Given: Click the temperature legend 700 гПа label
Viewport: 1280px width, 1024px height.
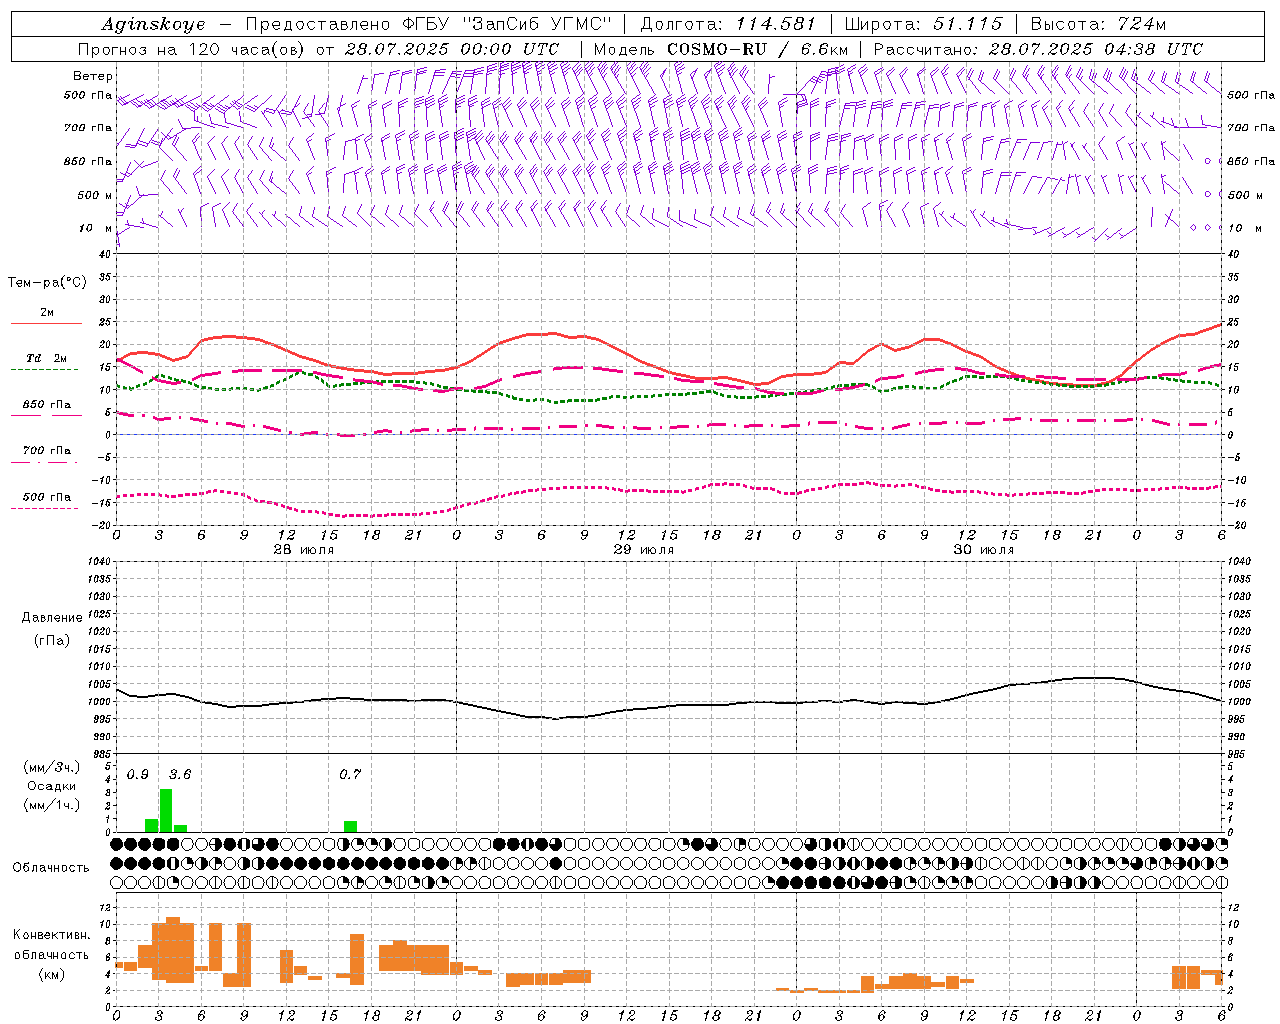Looking at the screenshot, I should tap(47, 450).
